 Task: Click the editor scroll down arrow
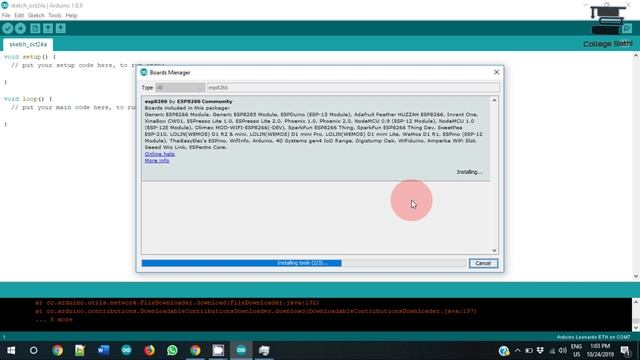(x=636, y=276)
